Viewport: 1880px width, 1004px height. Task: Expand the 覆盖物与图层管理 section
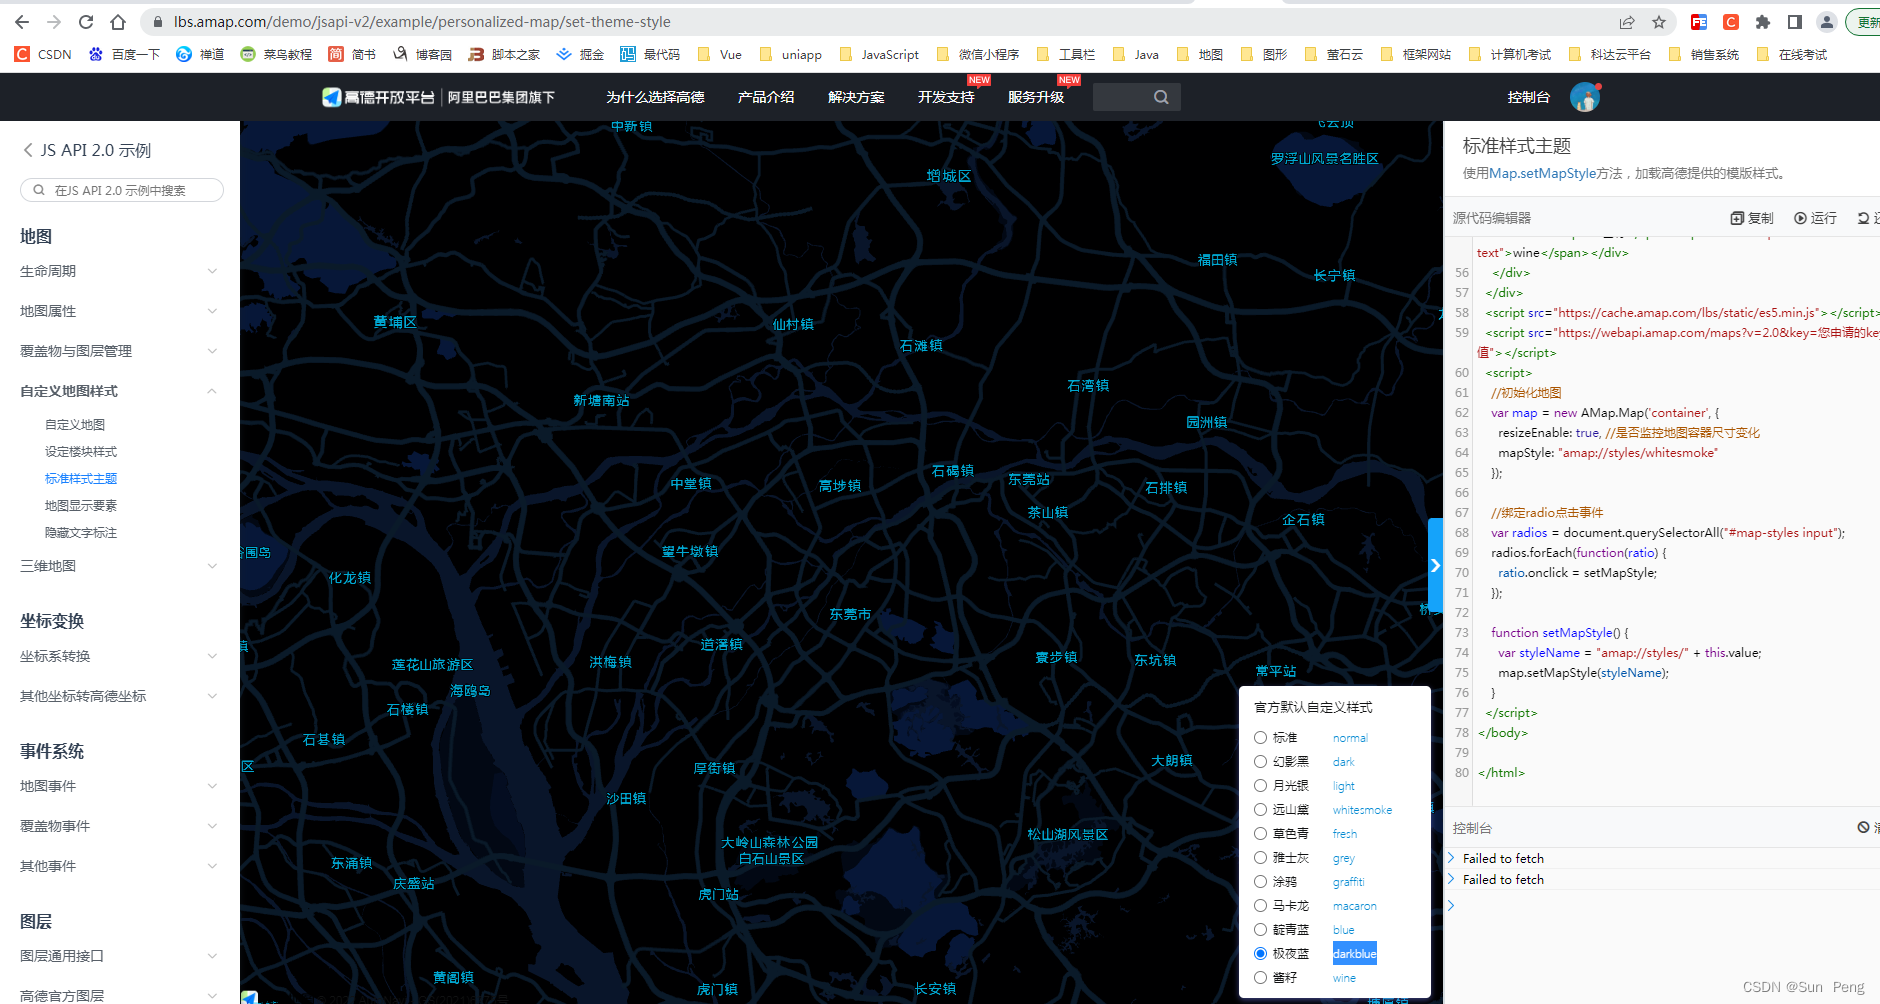point(120,351)
